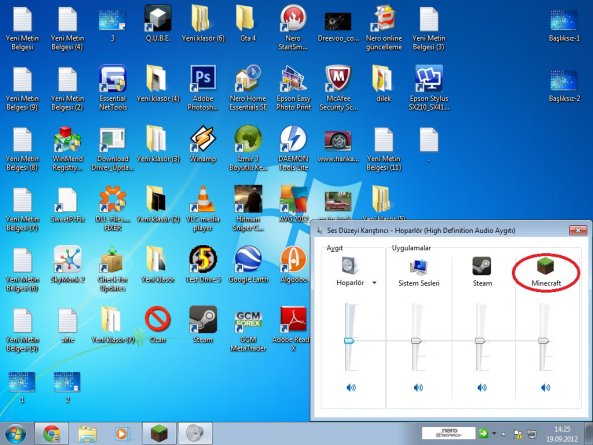Mute the Hoparlör device volume
The image size is (593, 445).
[x=351, y=387]
